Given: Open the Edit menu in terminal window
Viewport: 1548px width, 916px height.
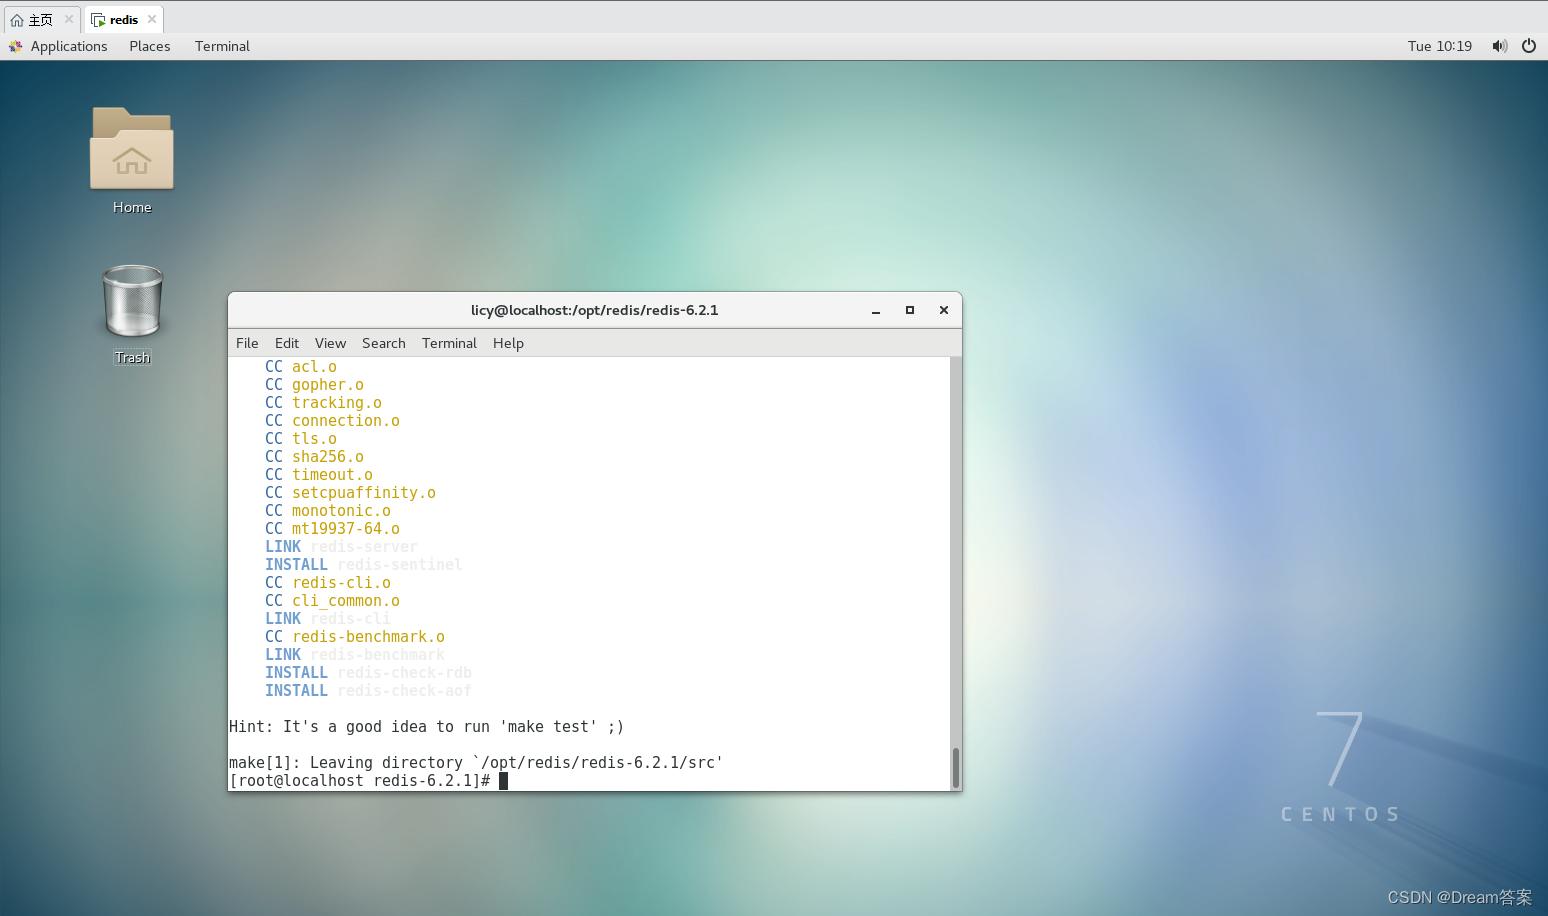Looking at the screenshot, I should click(287, 343).
